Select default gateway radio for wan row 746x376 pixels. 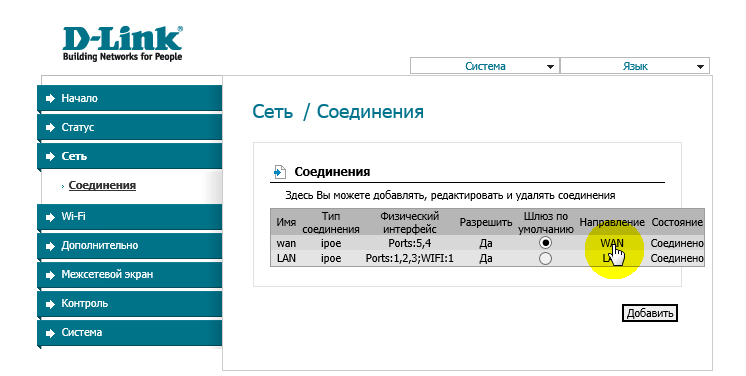click(545, 243)
